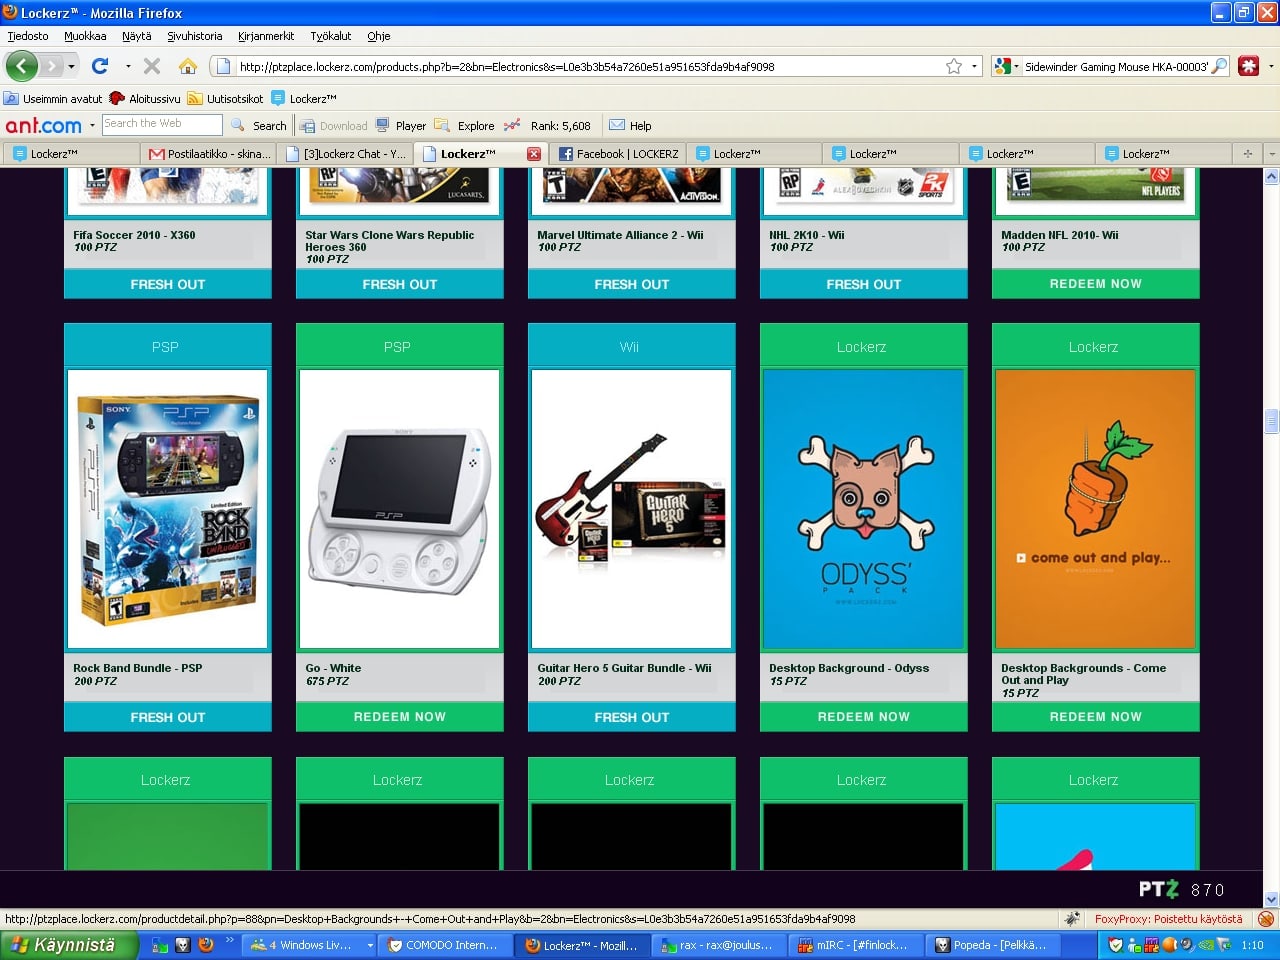Open the list all tabs dropdown

(1271, 154)
